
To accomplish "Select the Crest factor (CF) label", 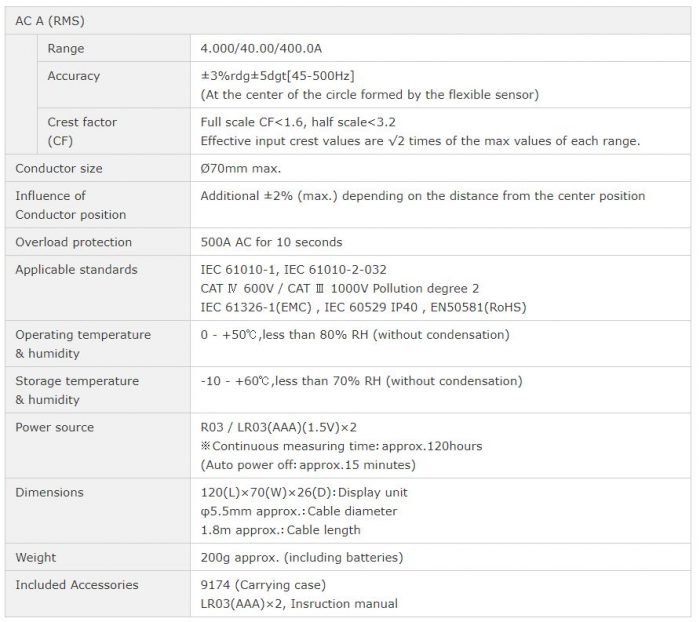I will pyautogui.click(x=82, y=131).
